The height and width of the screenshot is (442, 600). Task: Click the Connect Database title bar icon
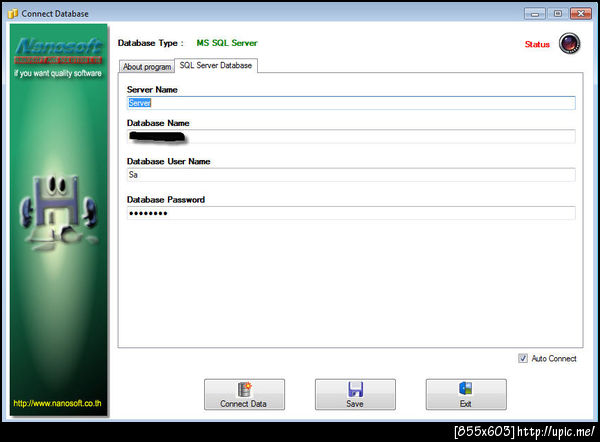pos(13,13)
